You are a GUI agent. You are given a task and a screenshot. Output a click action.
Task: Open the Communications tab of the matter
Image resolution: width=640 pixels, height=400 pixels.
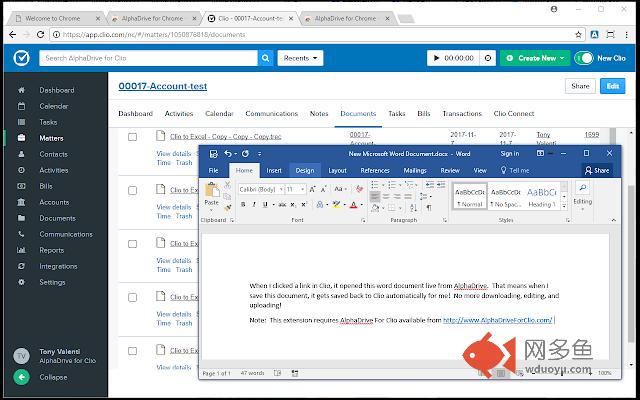point(271,113)
